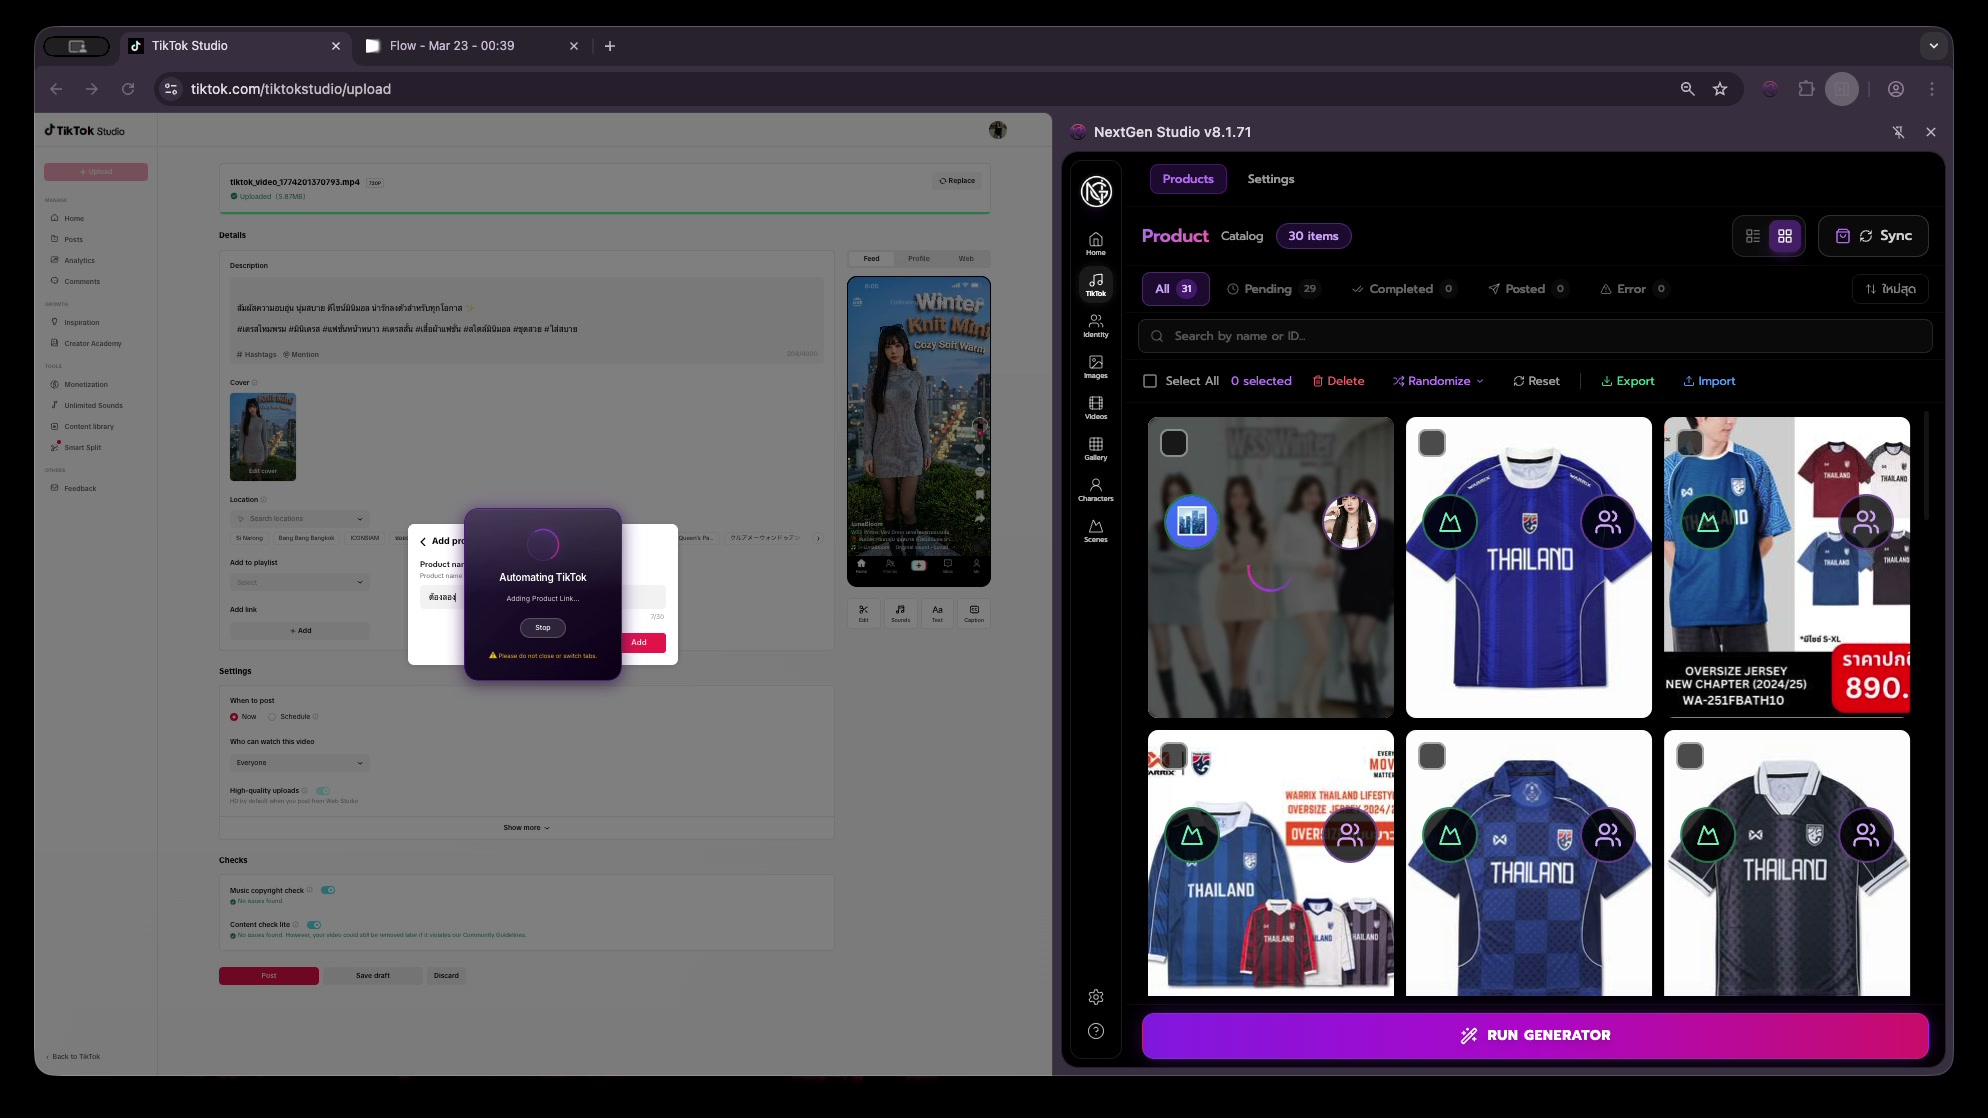This screenshot has height=1118, width=1988.
Task: Check the blue Thailand V-neck jersey card checkbox
Action: (1432, 443)
